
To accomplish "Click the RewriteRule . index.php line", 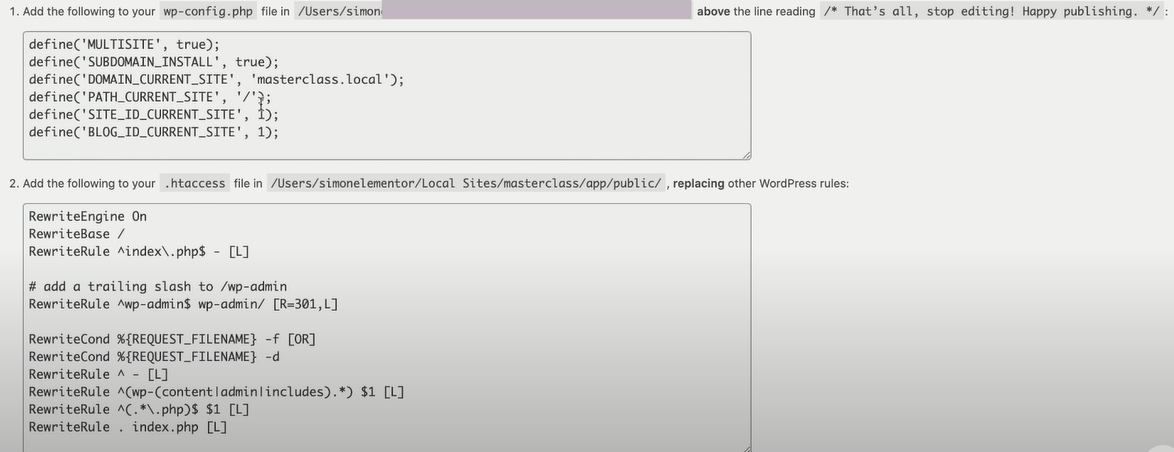I will (x=128, y=427).
